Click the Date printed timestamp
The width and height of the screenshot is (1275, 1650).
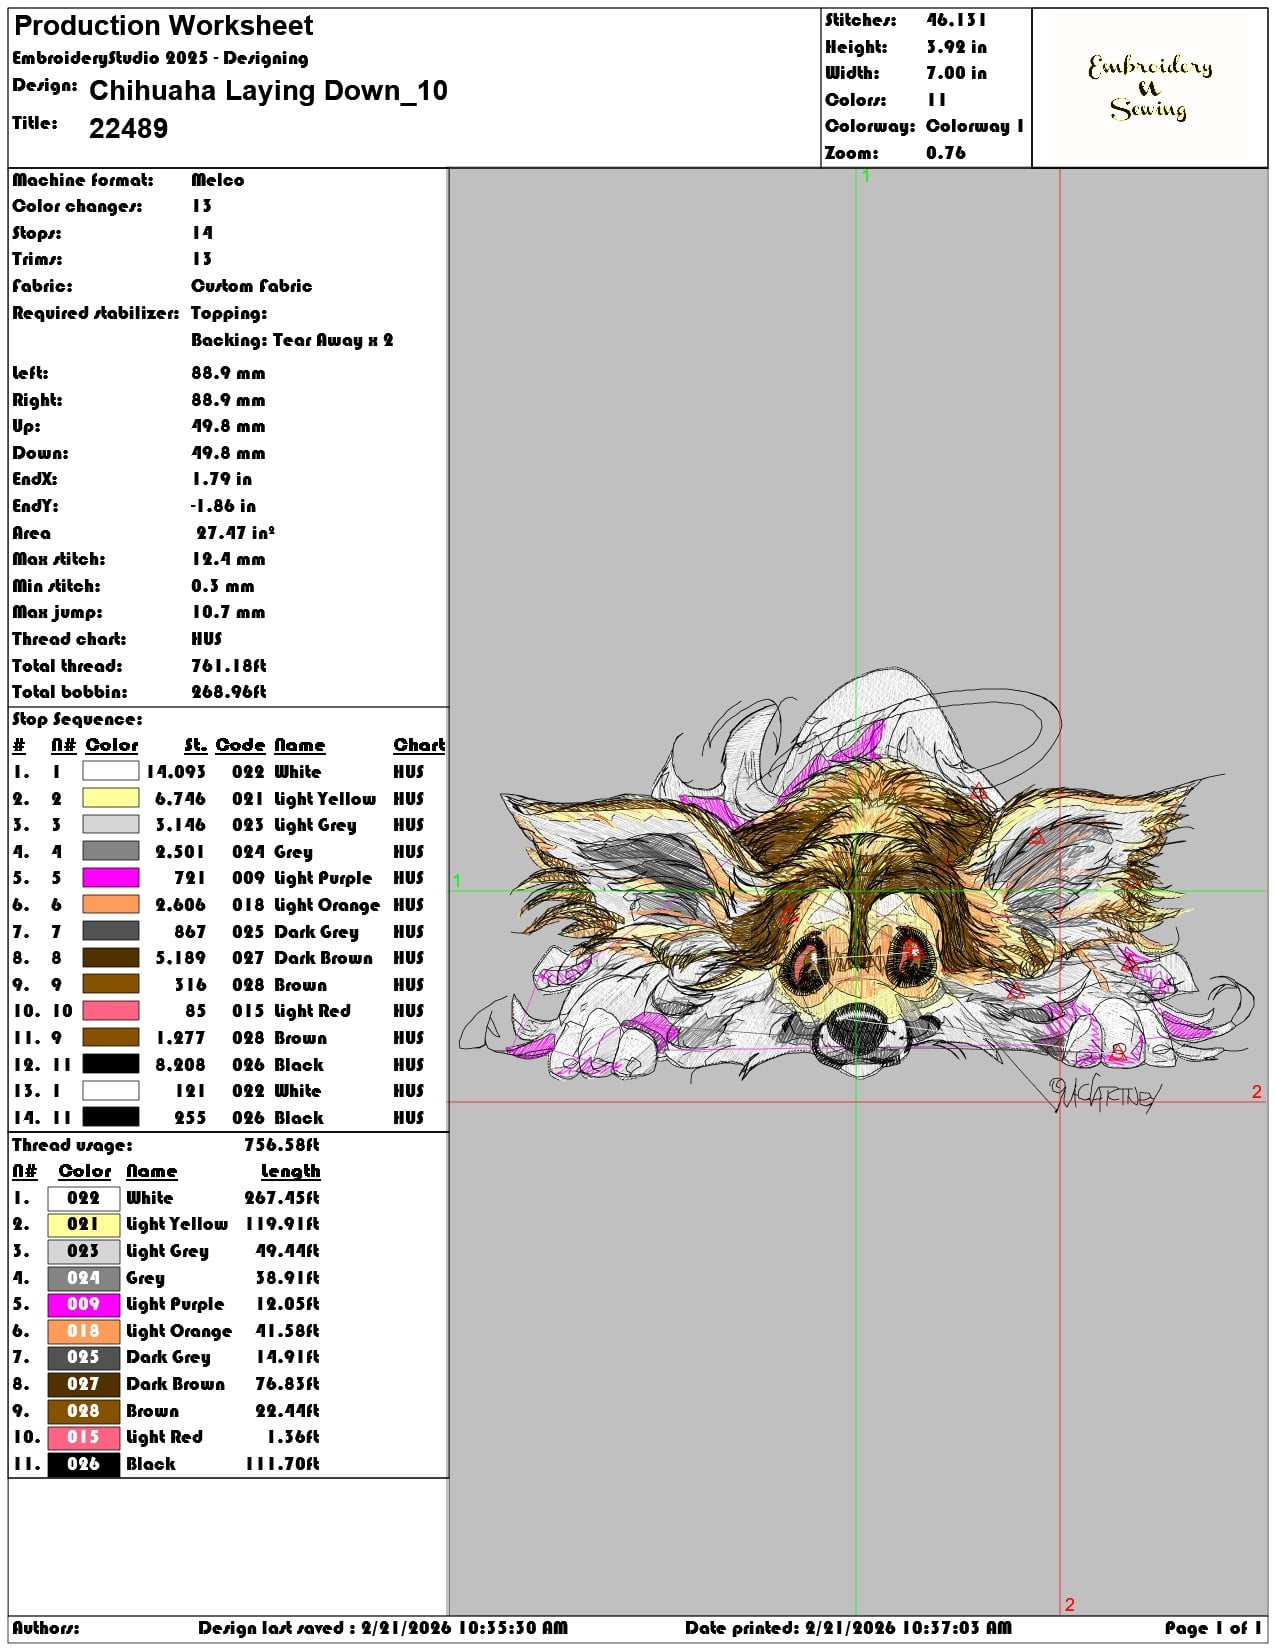tap(848, 1628)
